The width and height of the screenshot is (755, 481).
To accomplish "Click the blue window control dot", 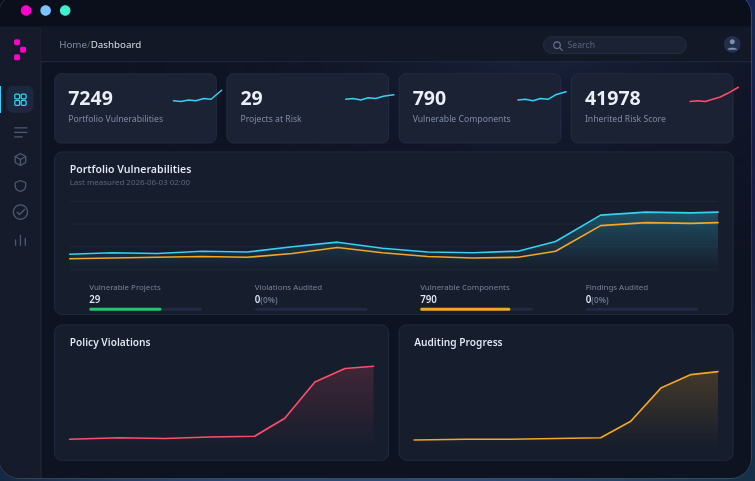I will [46, 11].
